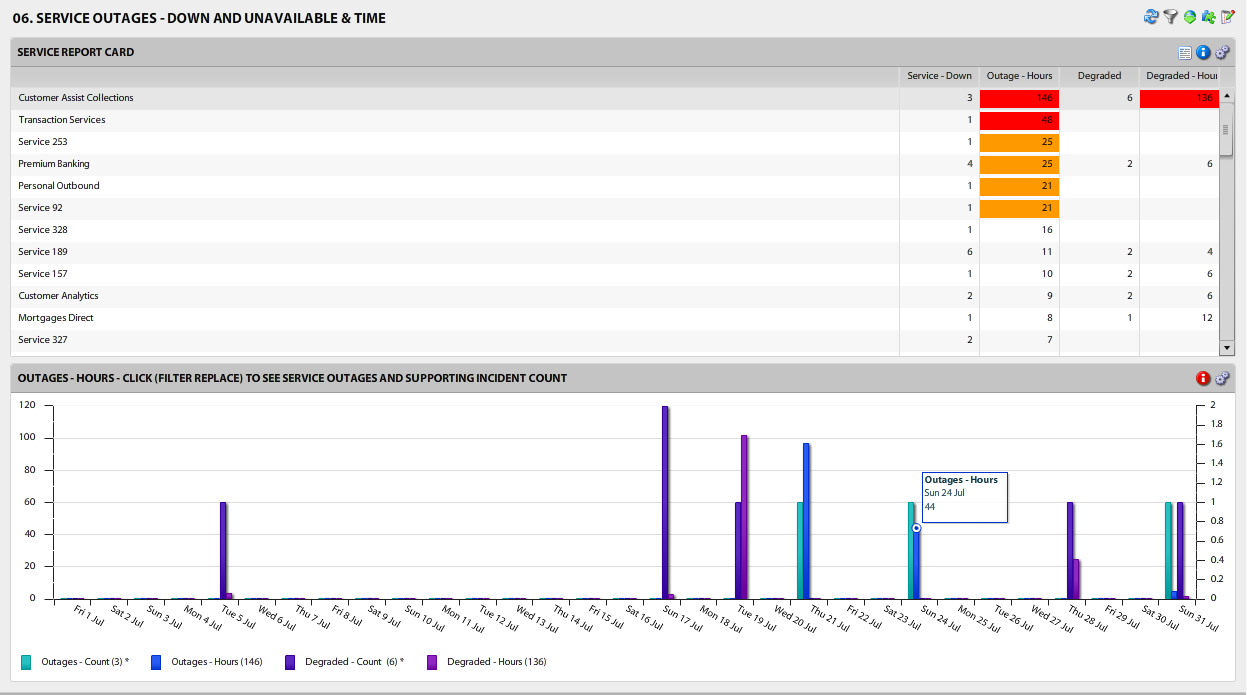
Task: Open the report view icon on Service Report Card
Action: coord(1185,52)
